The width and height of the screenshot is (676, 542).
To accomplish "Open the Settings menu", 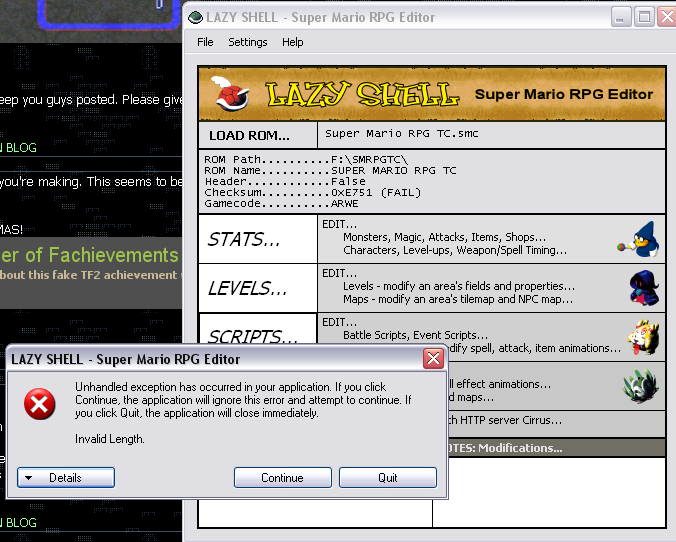I will point(247,42).
